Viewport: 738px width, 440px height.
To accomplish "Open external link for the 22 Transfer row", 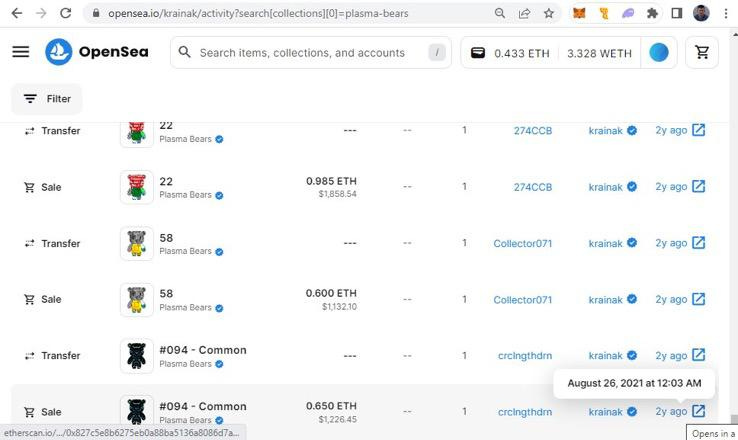I will [x=698, y=130].
